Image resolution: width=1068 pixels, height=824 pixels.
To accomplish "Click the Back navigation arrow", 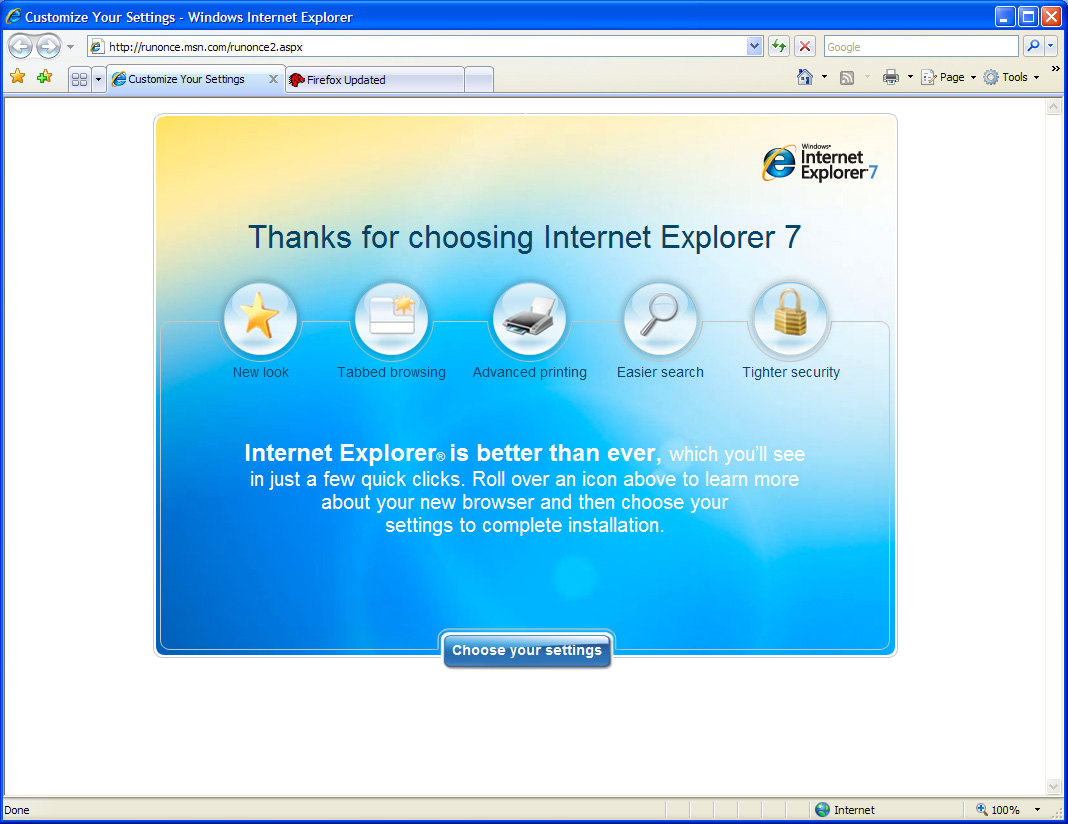I will click(20, 46).
